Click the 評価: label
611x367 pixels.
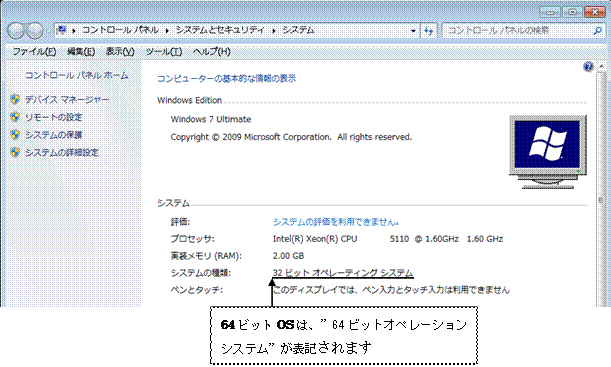(180, 222)
